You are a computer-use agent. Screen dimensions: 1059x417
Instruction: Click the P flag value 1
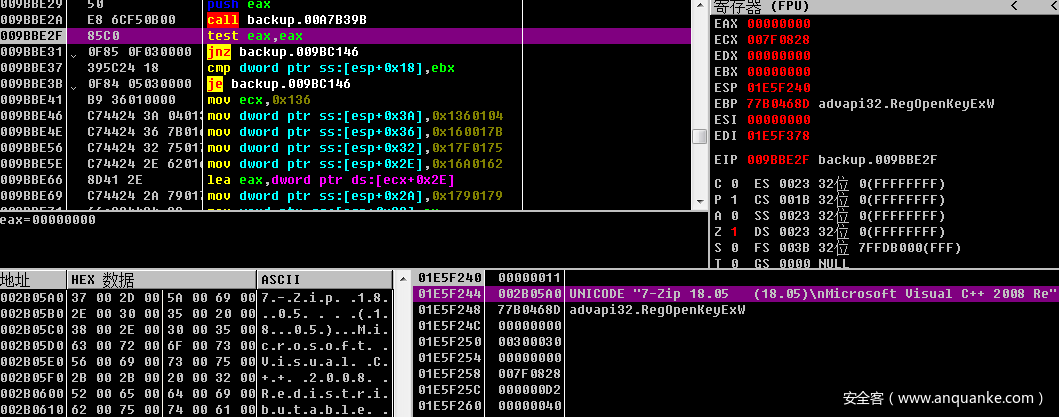coord(736,200)
